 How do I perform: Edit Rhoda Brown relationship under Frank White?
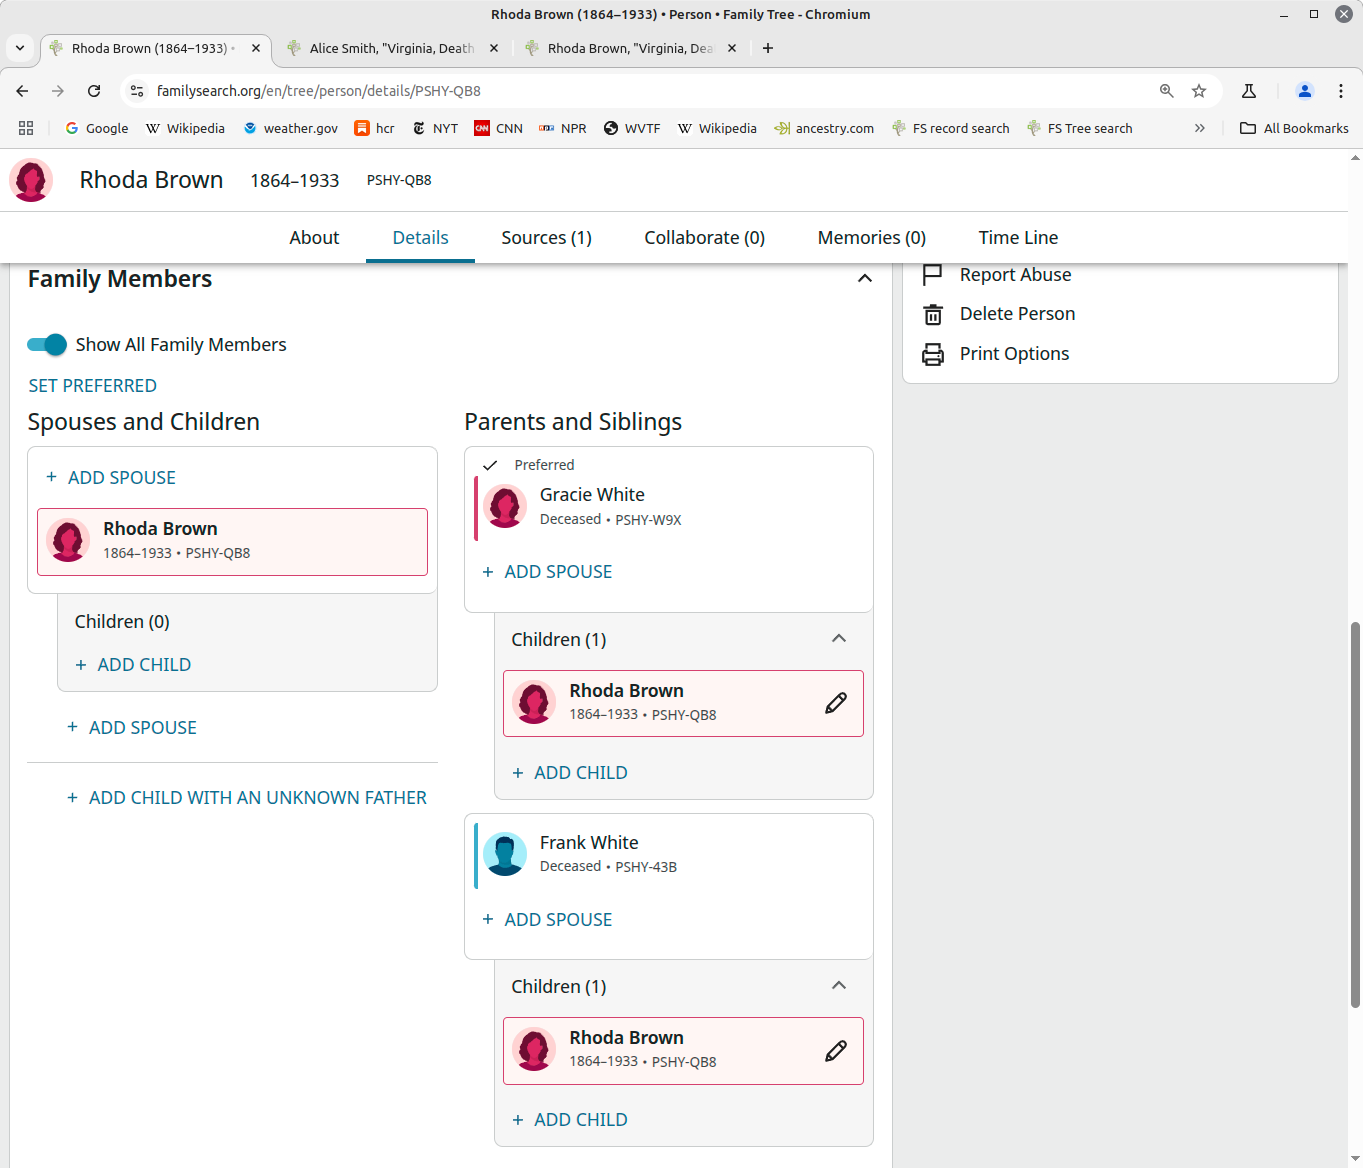tap(836, 1050)
